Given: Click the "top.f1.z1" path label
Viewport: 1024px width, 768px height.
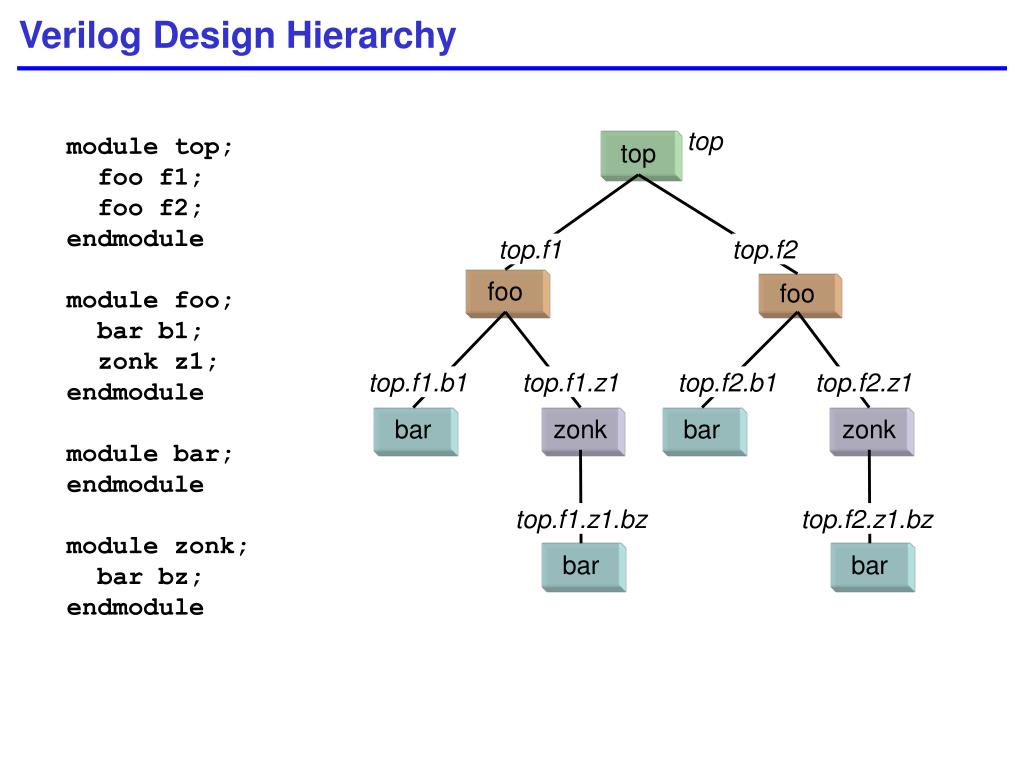Looking at the screenshot, I should coord(571,383).
